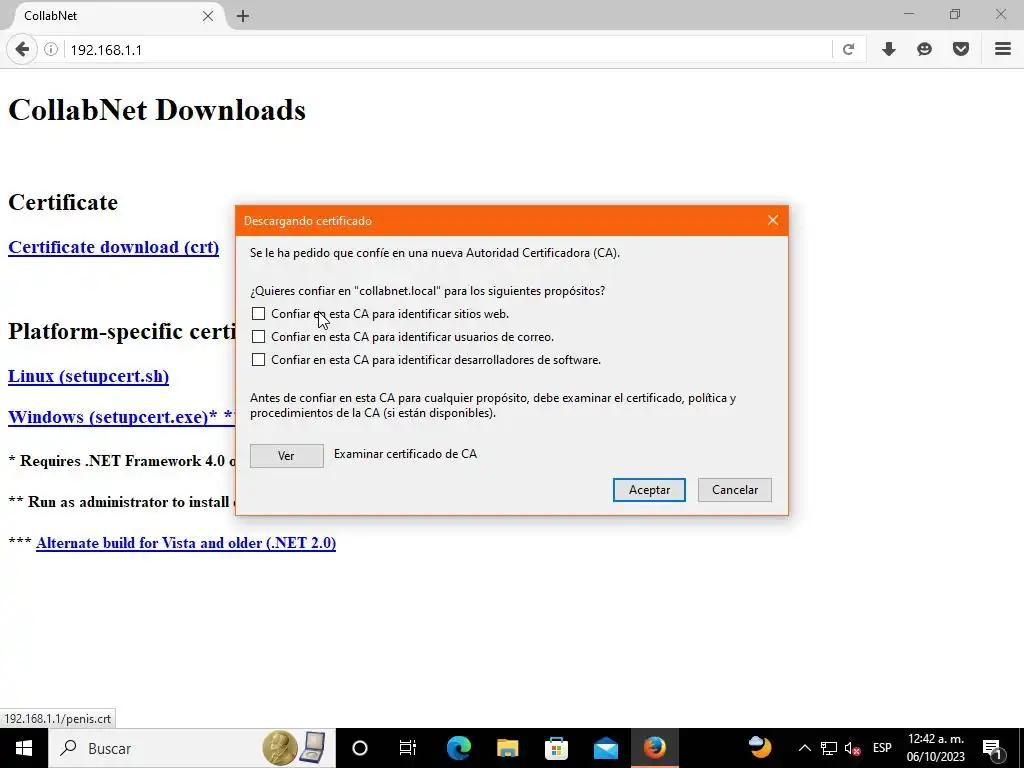Screen dimensions: 1024x768
Task: Click the Aceptar button in the dialog
Action: (x=649, y=490)
